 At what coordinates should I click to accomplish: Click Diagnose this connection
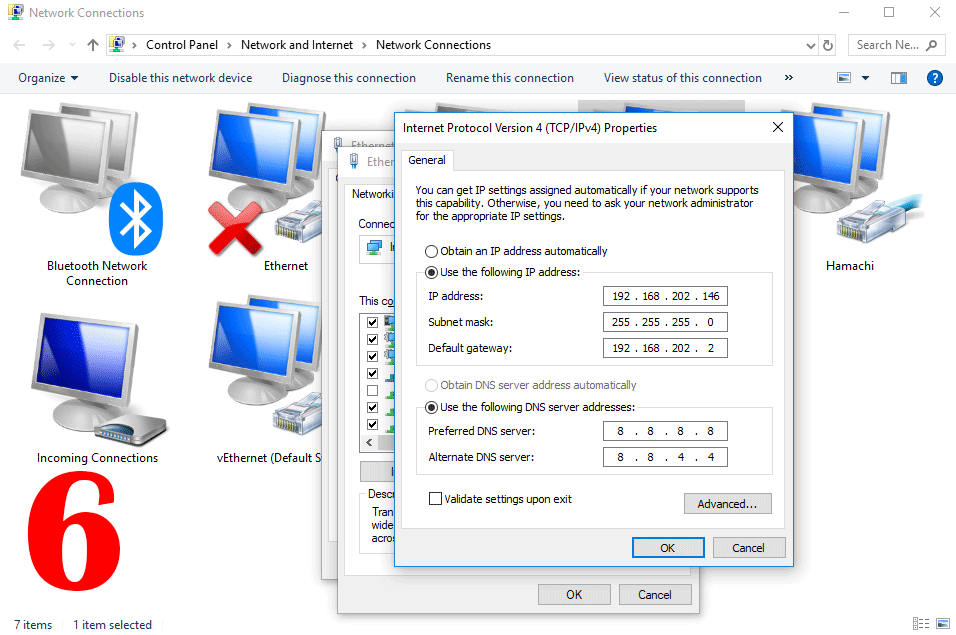(348, 77)
